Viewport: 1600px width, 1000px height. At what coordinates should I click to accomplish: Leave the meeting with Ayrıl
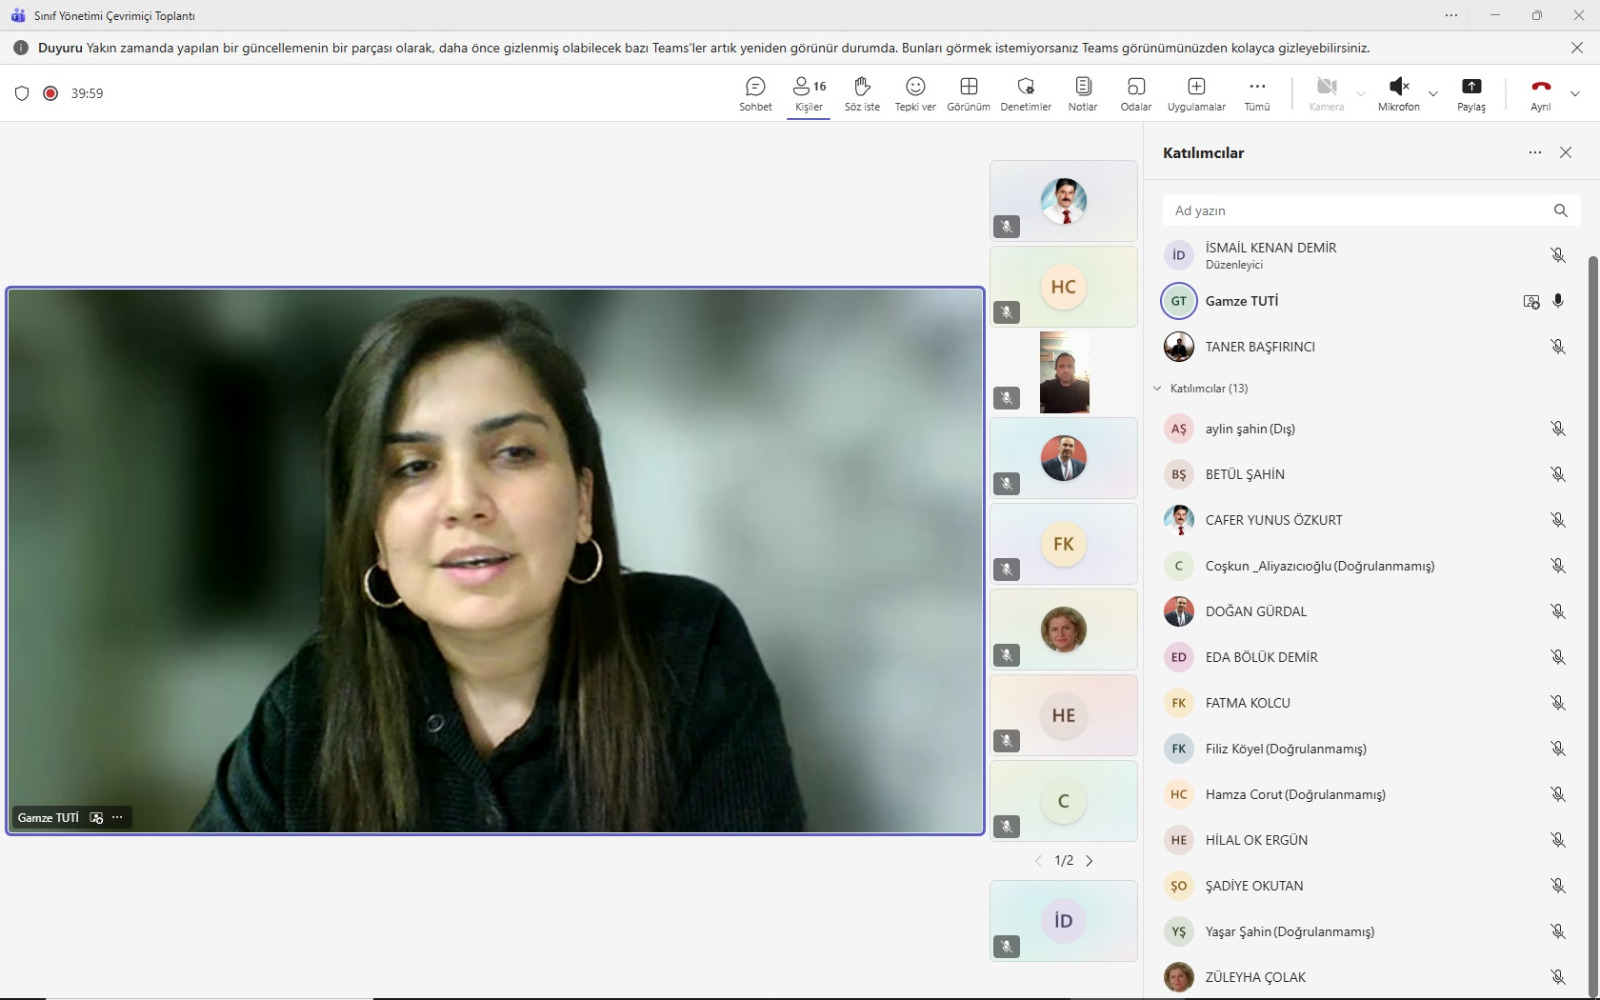(1540, 93)
